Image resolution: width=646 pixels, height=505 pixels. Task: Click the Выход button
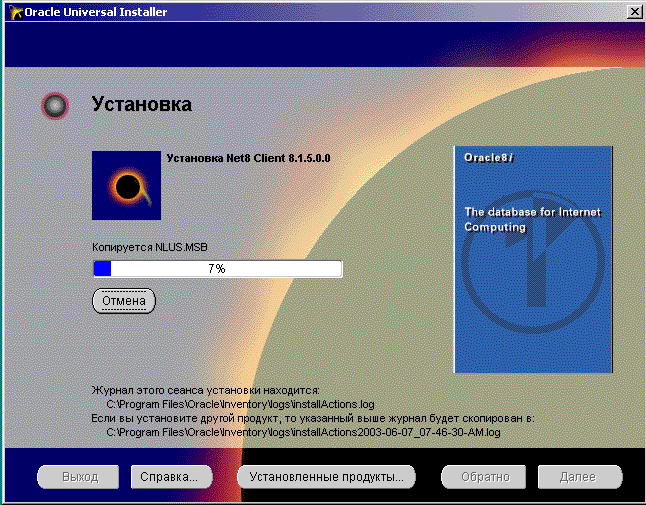[78, 477]
